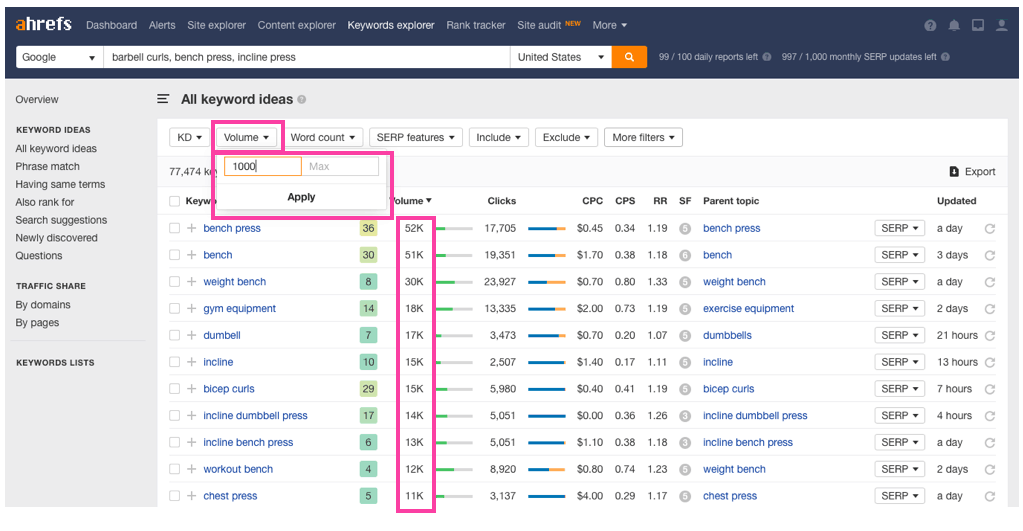This screenshot has height=531, width=1023.
Task: Open the Word count filter dropdown
Action: [x=322, y=138]
